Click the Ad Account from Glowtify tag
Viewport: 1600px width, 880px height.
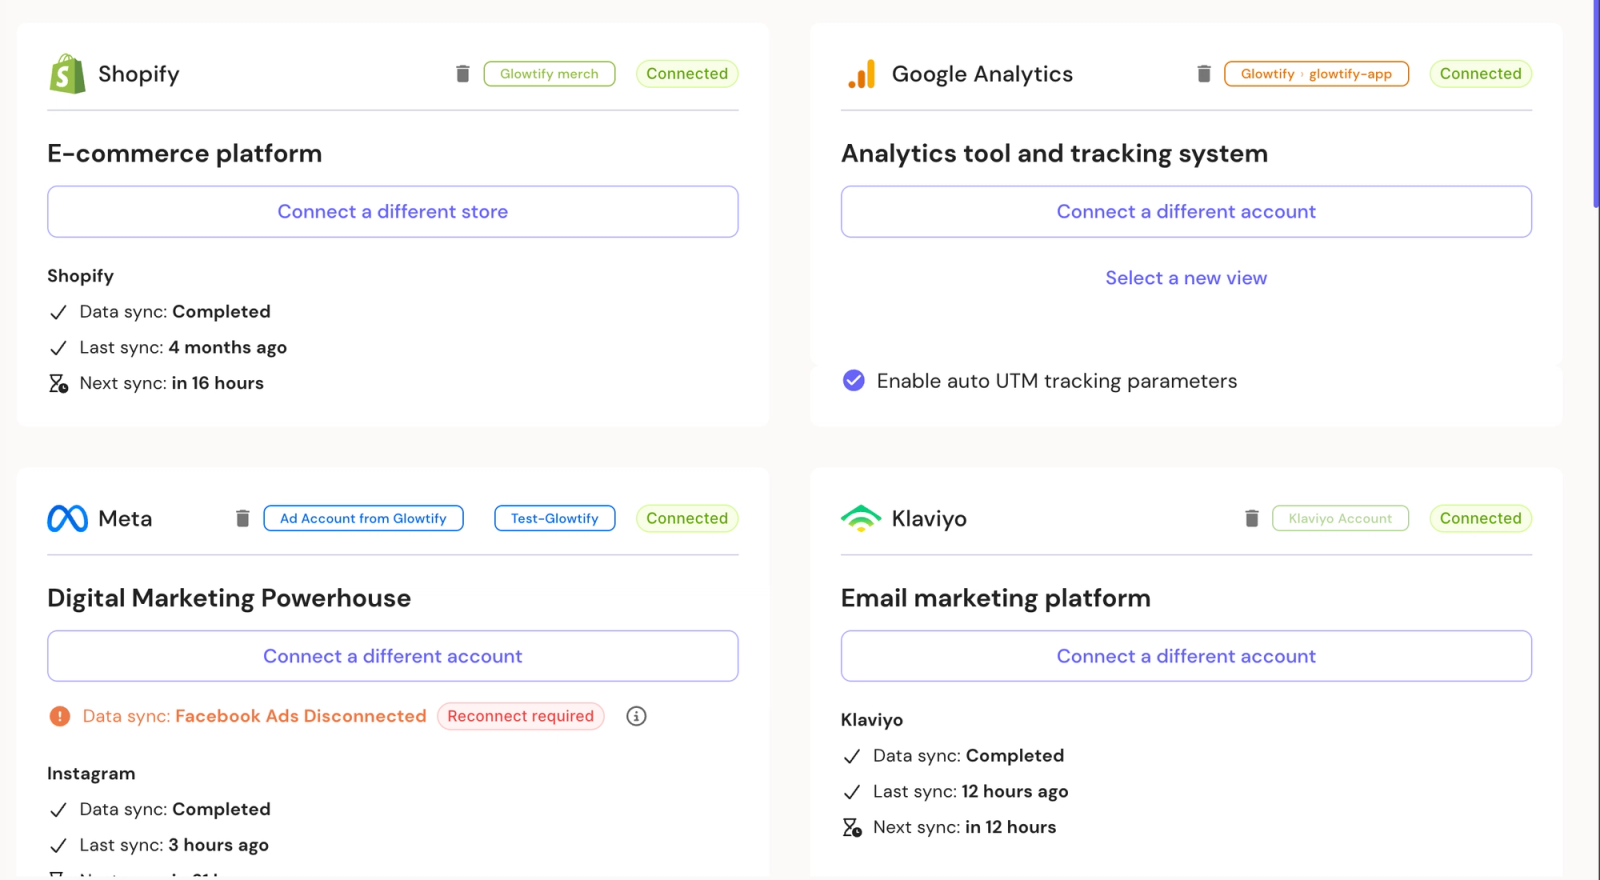[363, 518]
